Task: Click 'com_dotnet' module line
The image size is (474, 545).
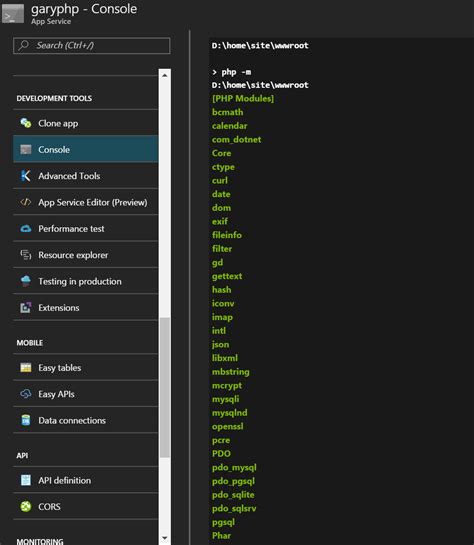Action: coord(236,139)
